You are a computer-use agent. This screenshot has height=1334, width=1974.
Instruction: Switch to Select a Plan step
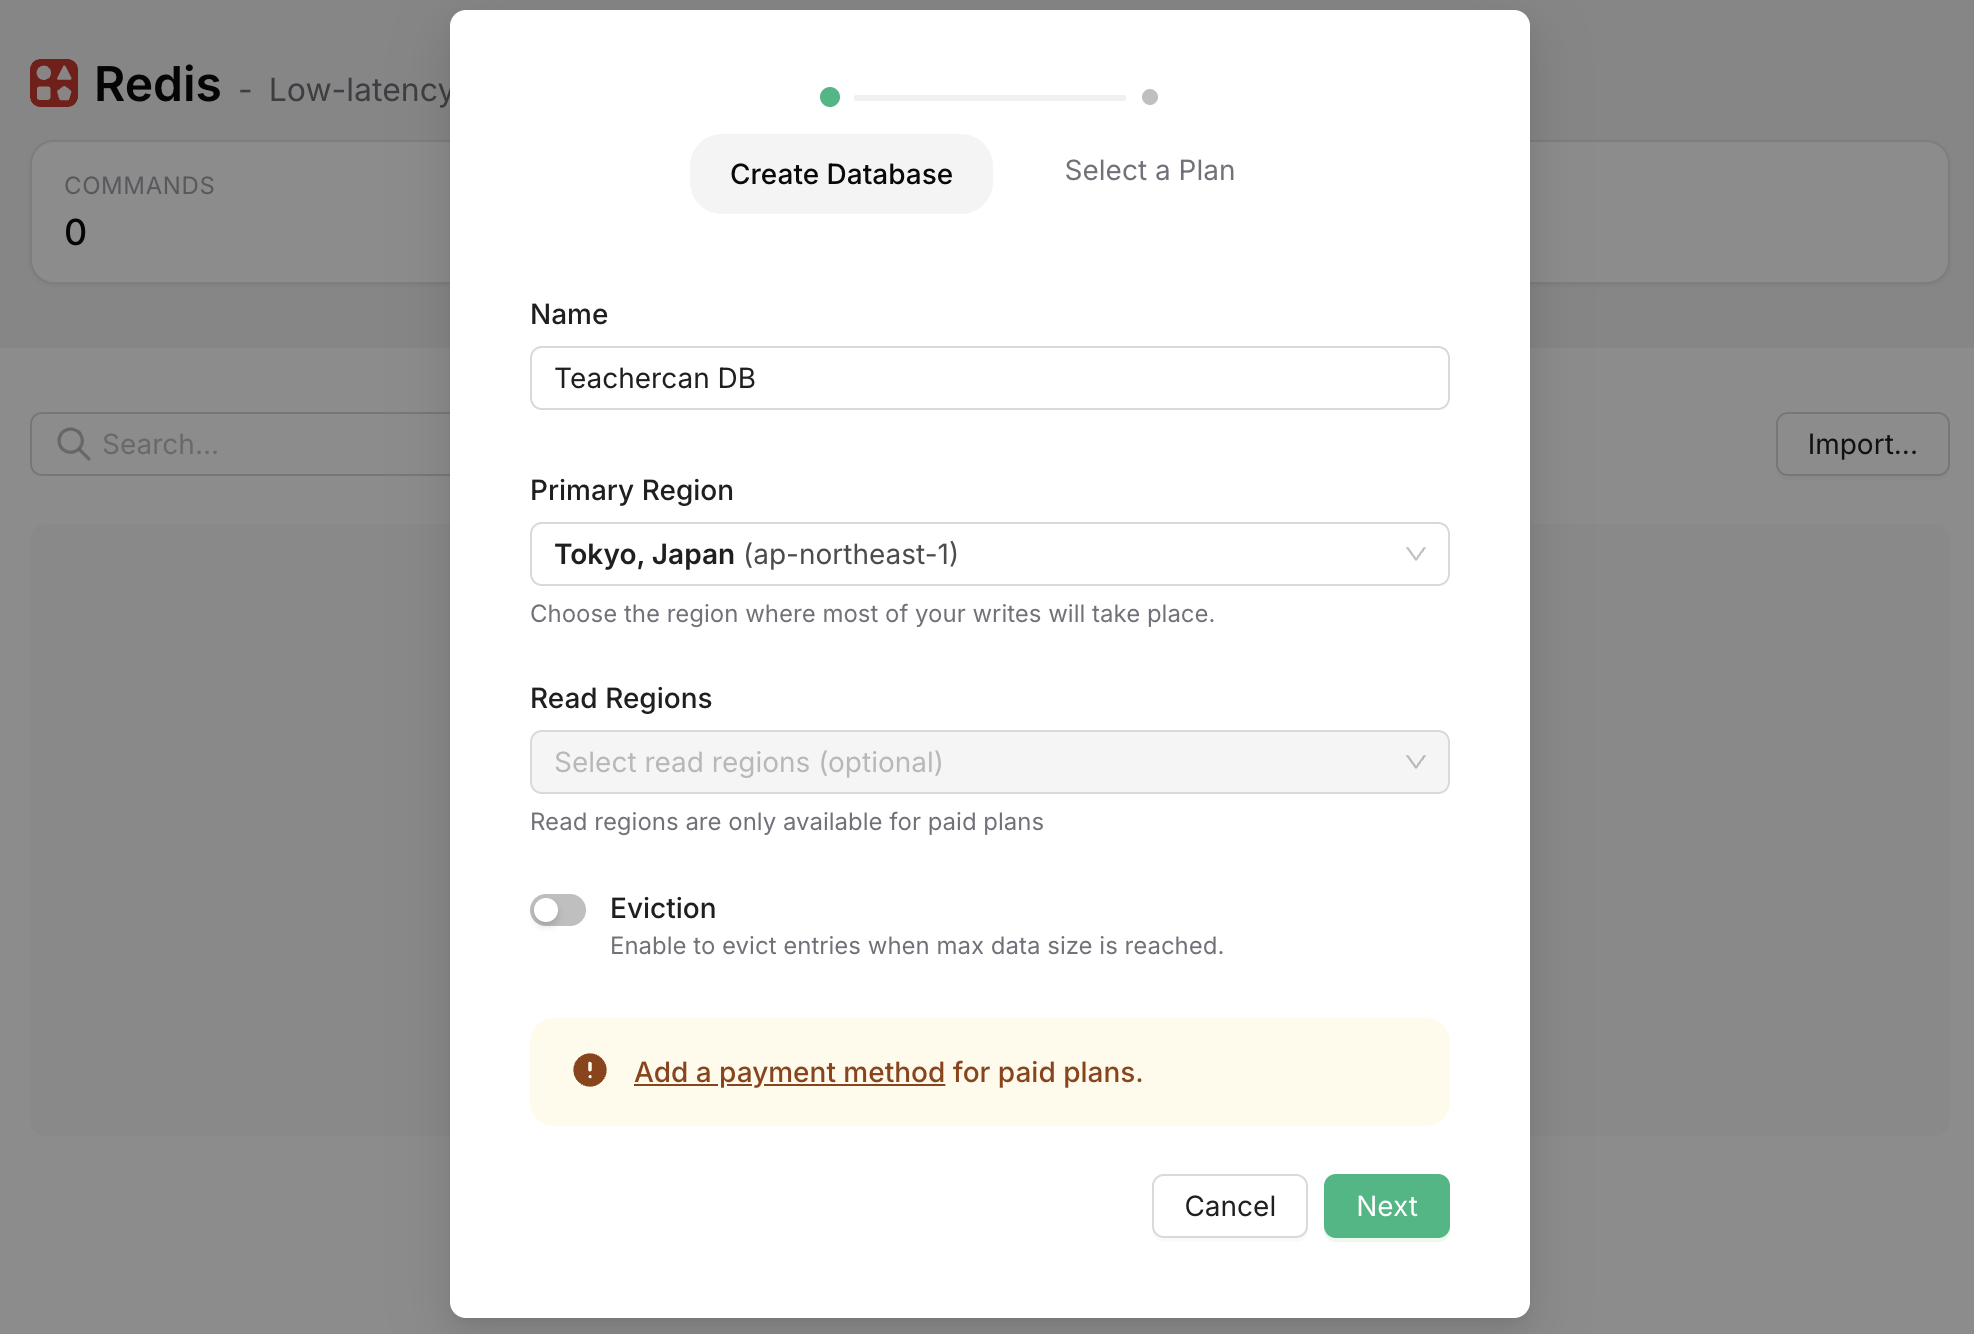(1149, 171)
